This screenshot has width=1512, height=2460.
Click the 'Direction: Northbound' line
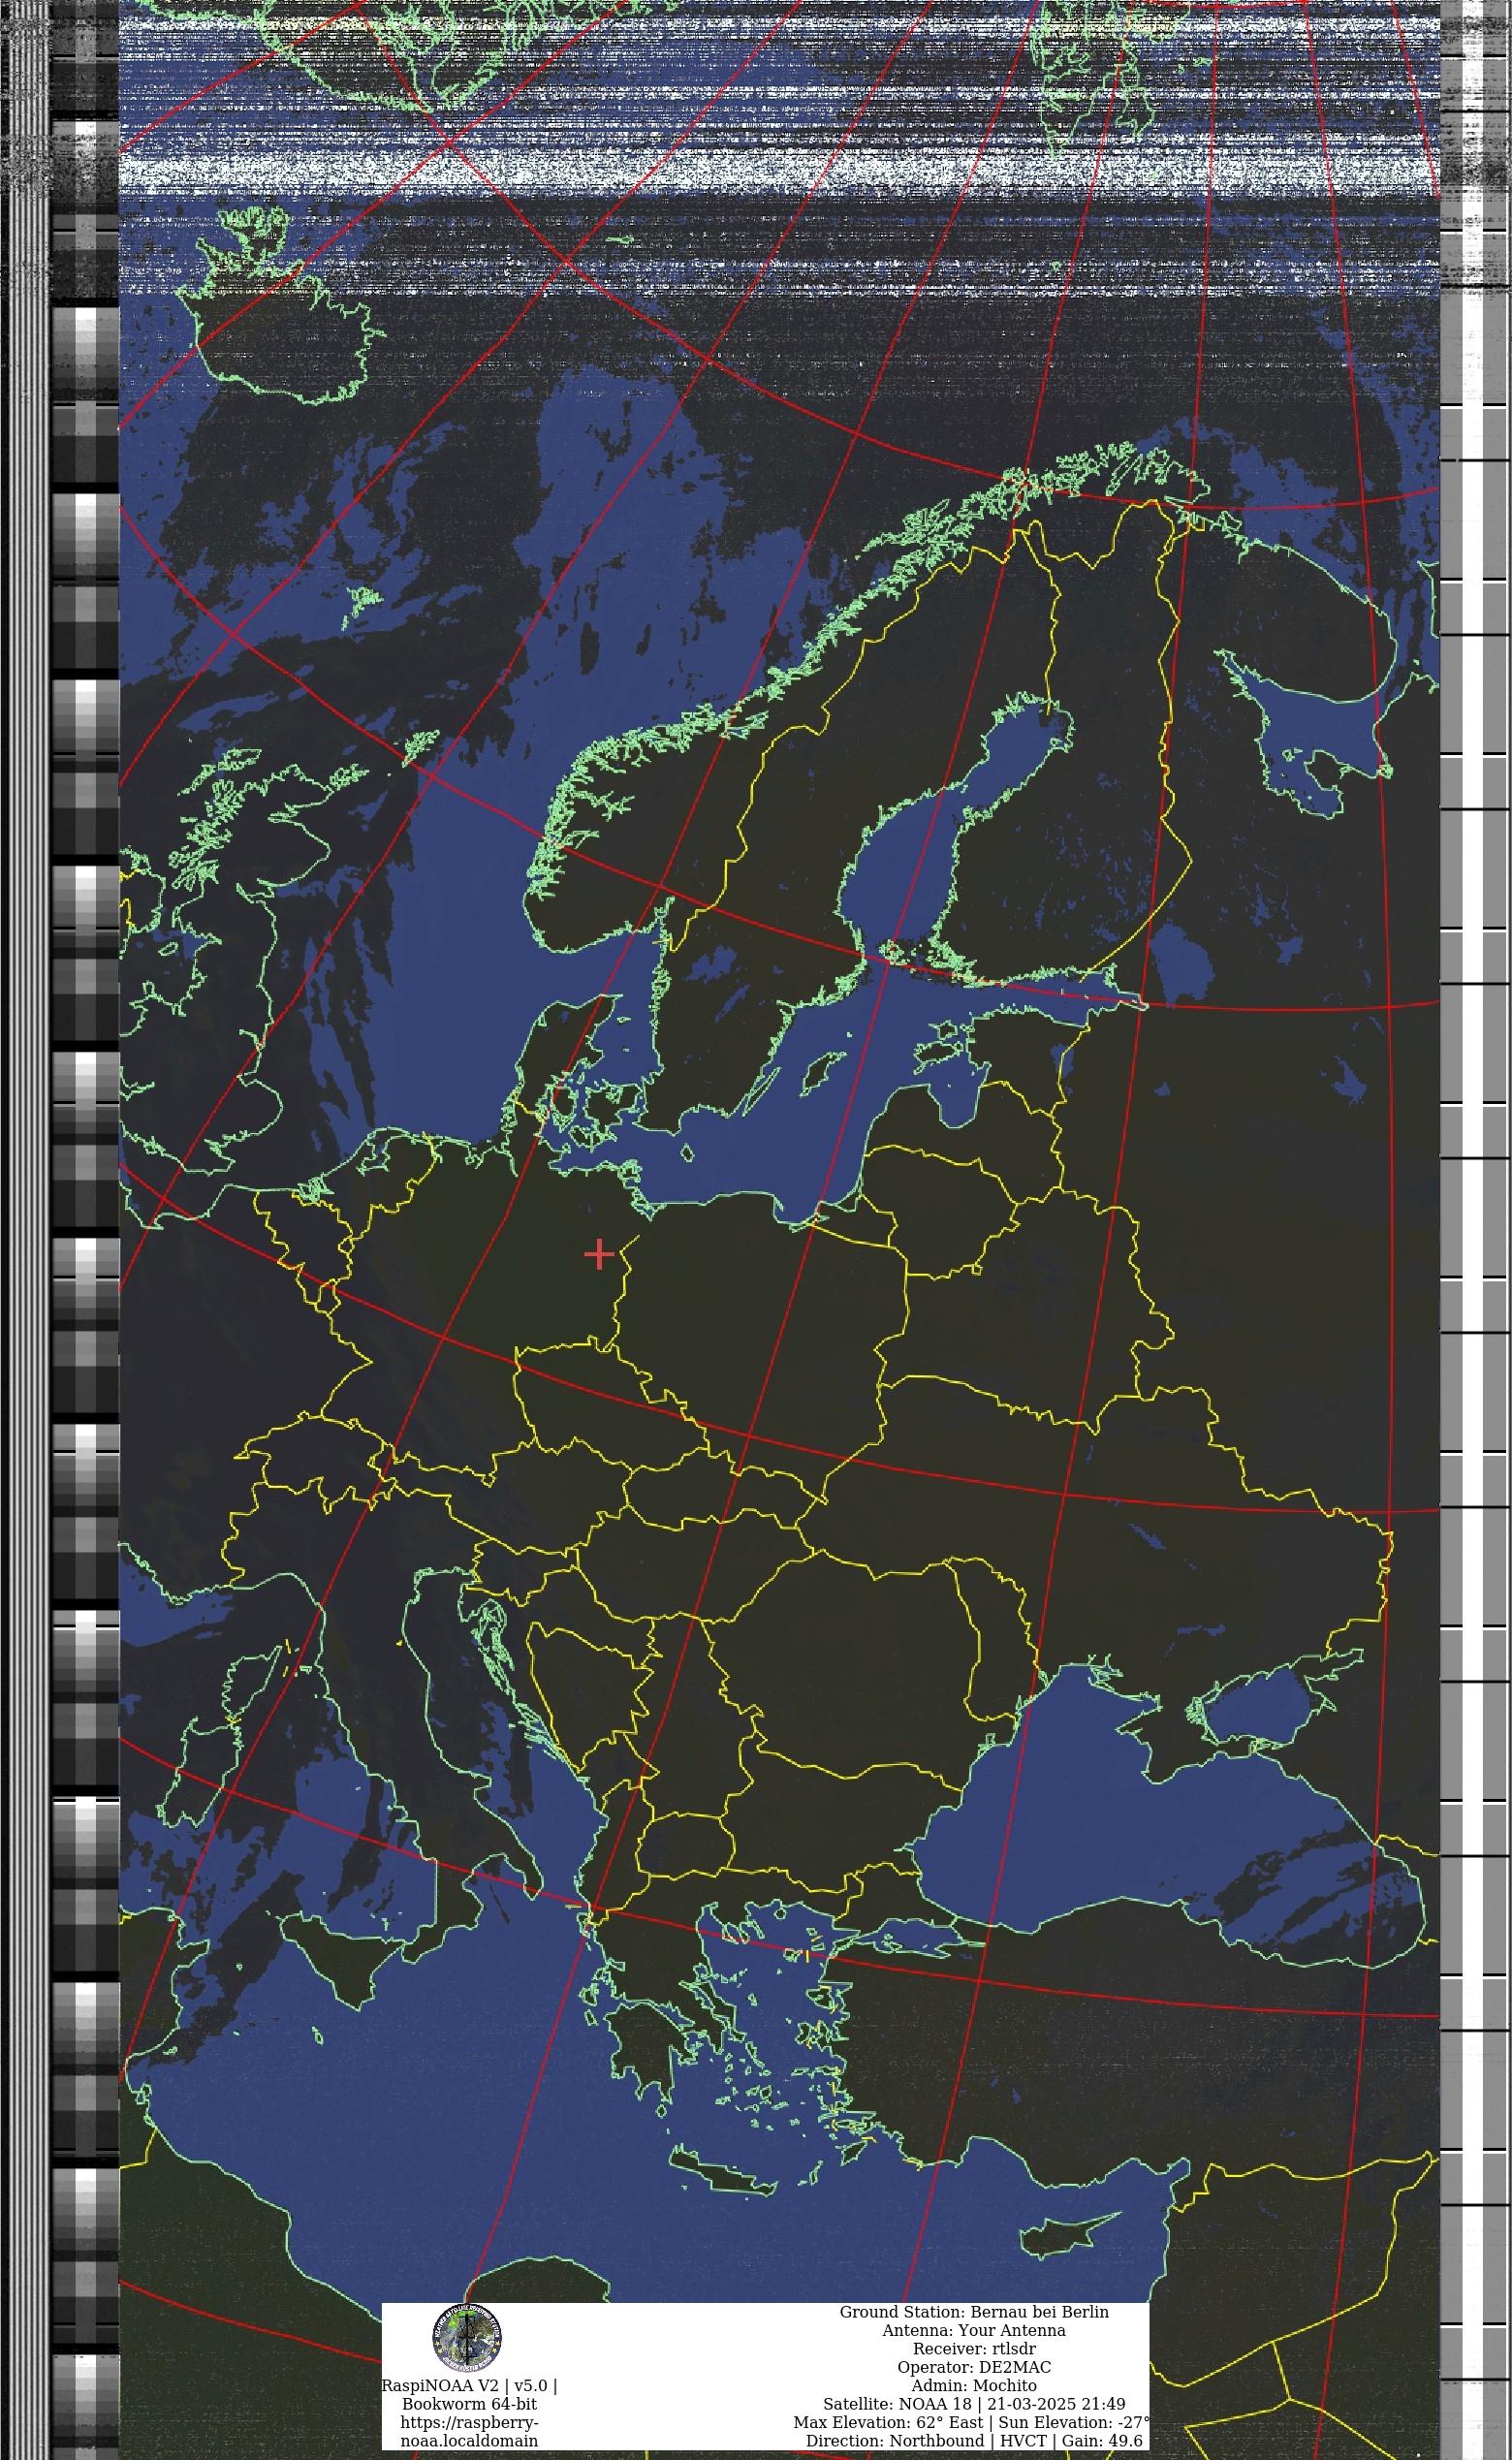click(x=974, y=2440)
